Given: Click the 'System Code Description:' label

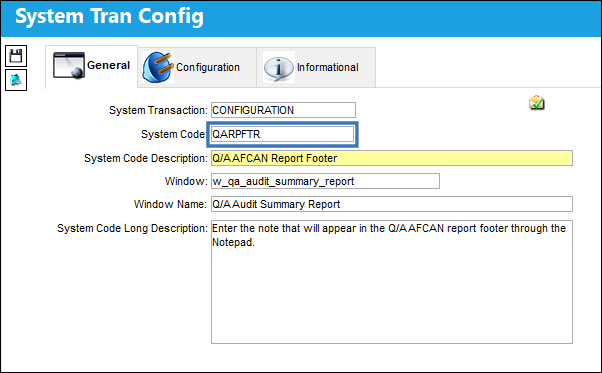Looking at the screenshot, I should 146,158.
